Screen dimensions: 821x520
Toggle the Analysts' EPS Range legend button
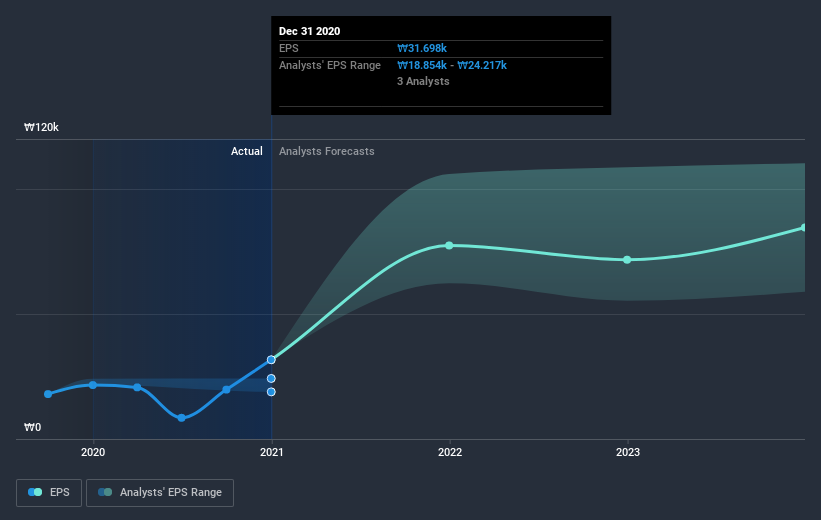[160, 493]
